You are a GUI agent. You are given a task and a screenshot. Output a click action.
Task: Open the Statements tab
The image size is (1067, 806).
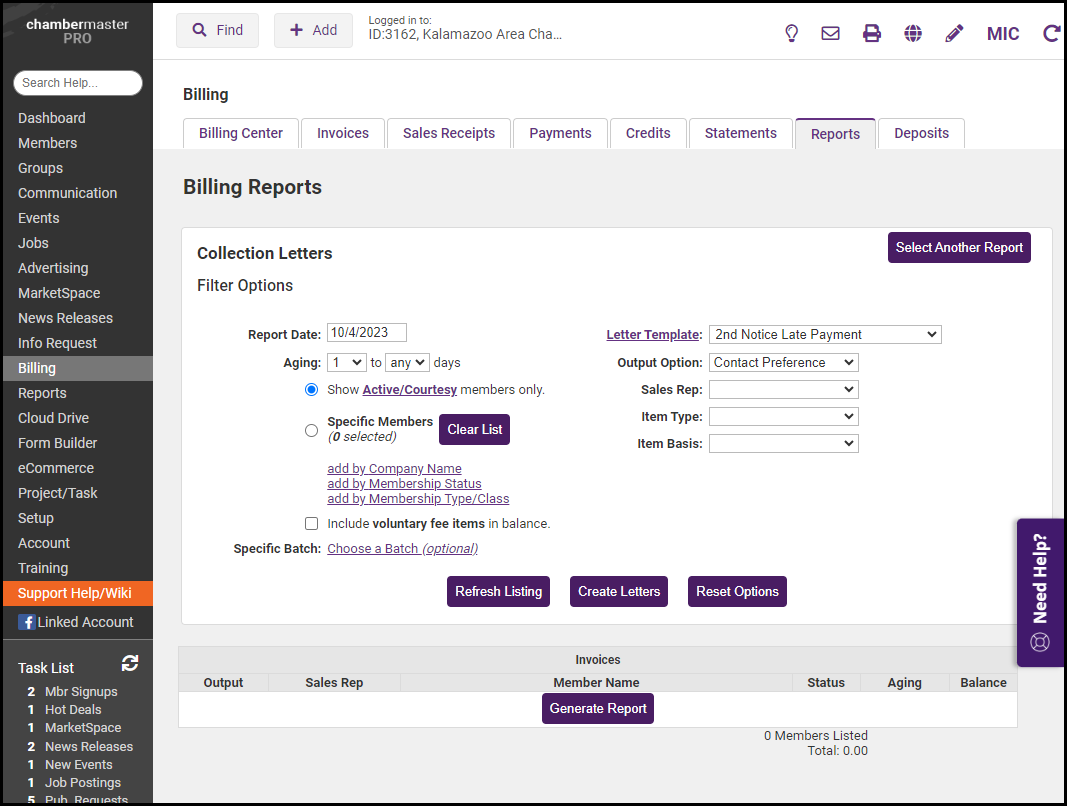click(x=740, y=133)
